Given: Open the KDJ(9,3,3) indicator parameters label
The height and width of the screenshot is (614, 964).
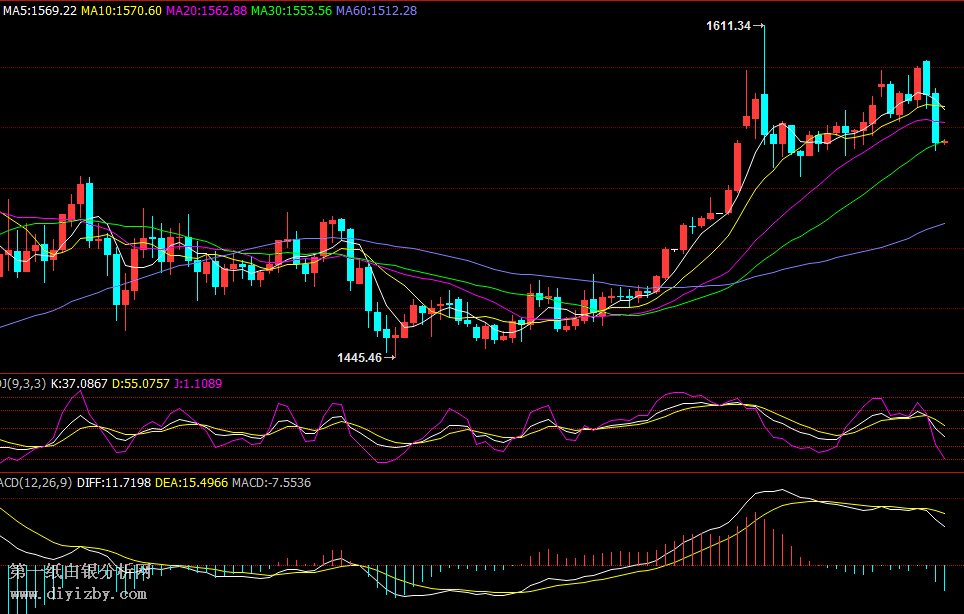Looking at the screenshot, I should pyautogui.click(x=22, y=383).
